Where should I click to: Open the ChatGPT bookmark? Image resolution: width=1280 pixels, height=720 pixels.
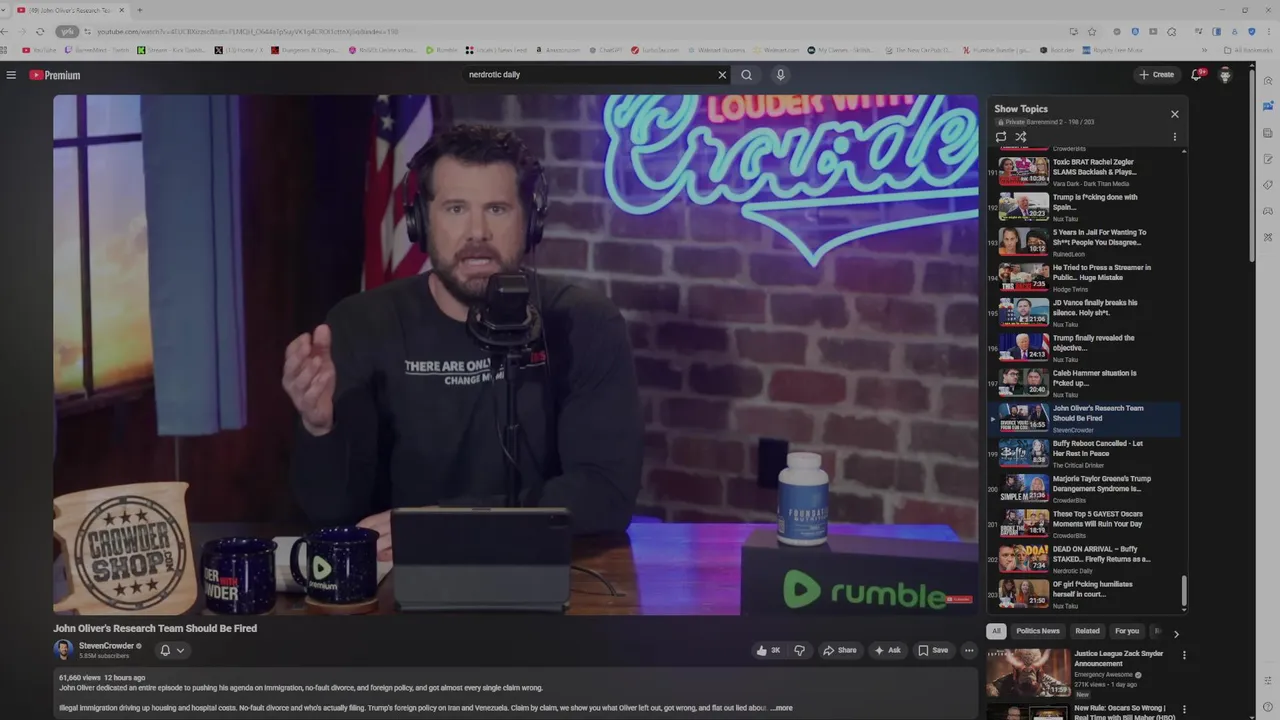click(606, 50)
